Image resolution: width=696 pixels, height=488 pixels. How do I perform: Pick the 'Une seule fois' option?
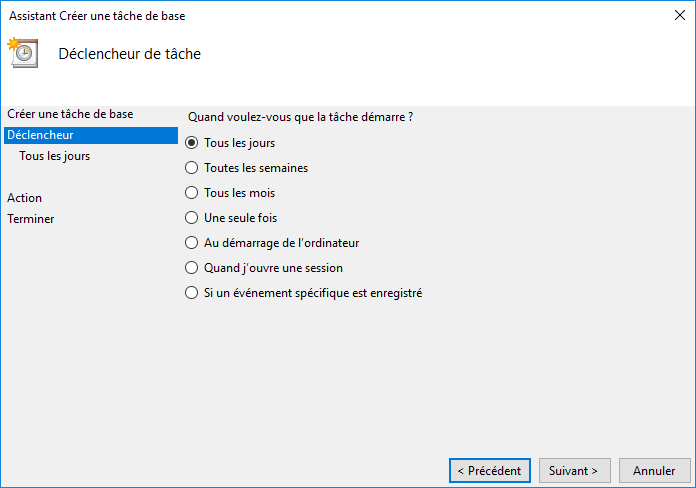[192, 218]
